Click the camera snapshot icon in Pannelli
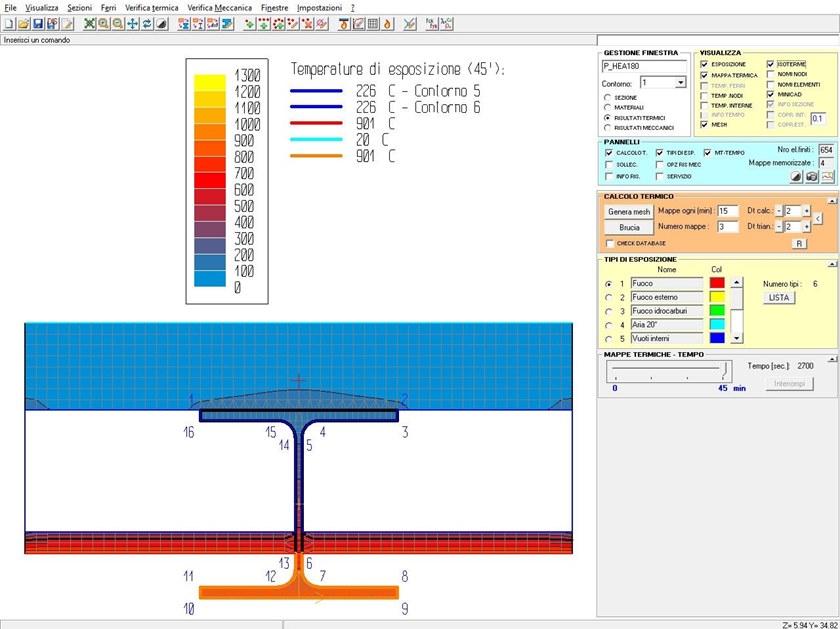Image resolution: width=840 pixels, height=629 pixels. (x=811, y=176)
